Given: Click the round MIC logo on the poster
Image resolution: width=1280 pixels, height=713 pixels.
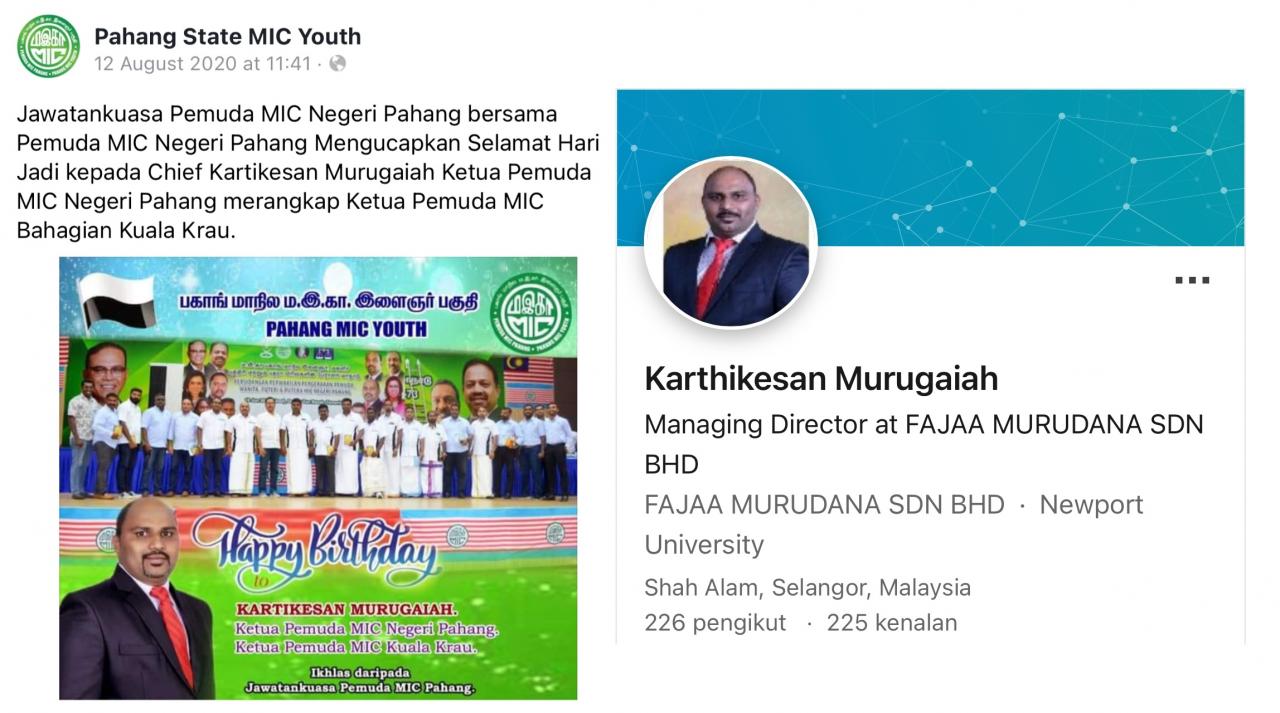Looking at the screenshot, I should click(531, 312).
